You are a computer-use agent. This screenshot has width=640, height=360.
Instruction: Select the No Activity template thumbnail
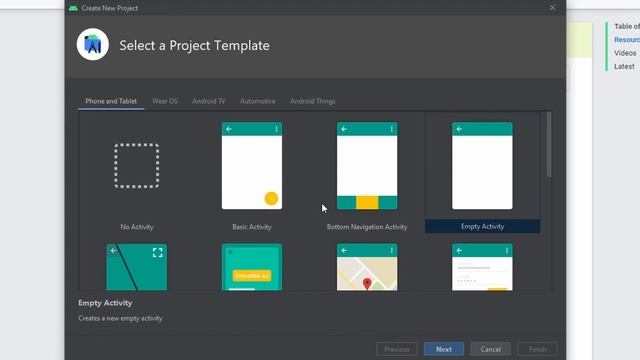click(x=137, y=166)
